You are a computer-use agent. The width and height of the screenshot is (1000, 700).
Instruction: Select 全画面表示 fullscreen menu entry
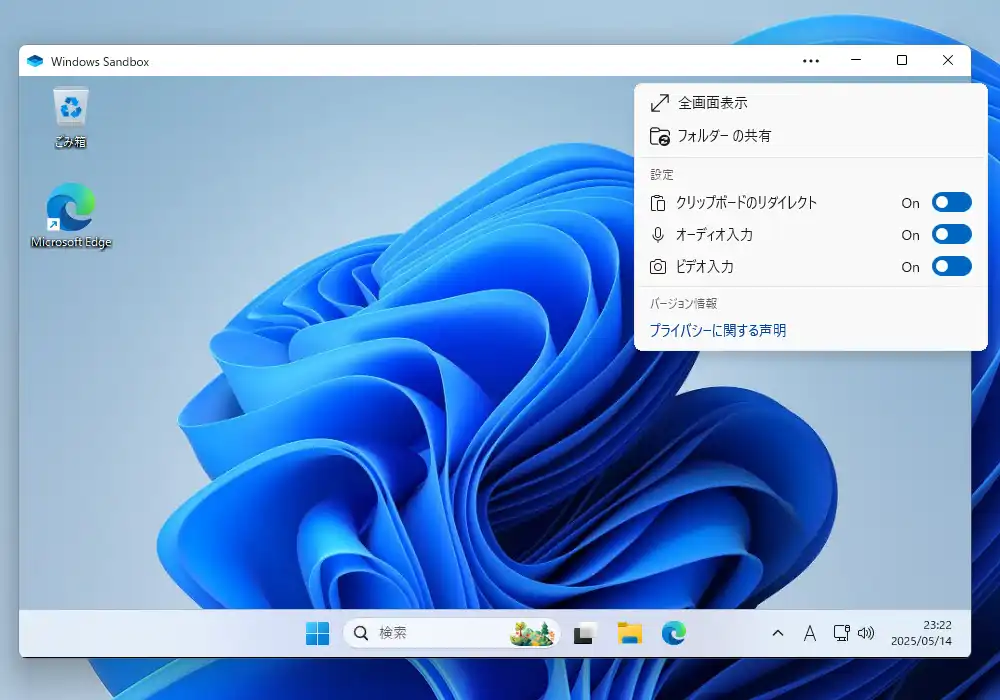coord(811,103)
